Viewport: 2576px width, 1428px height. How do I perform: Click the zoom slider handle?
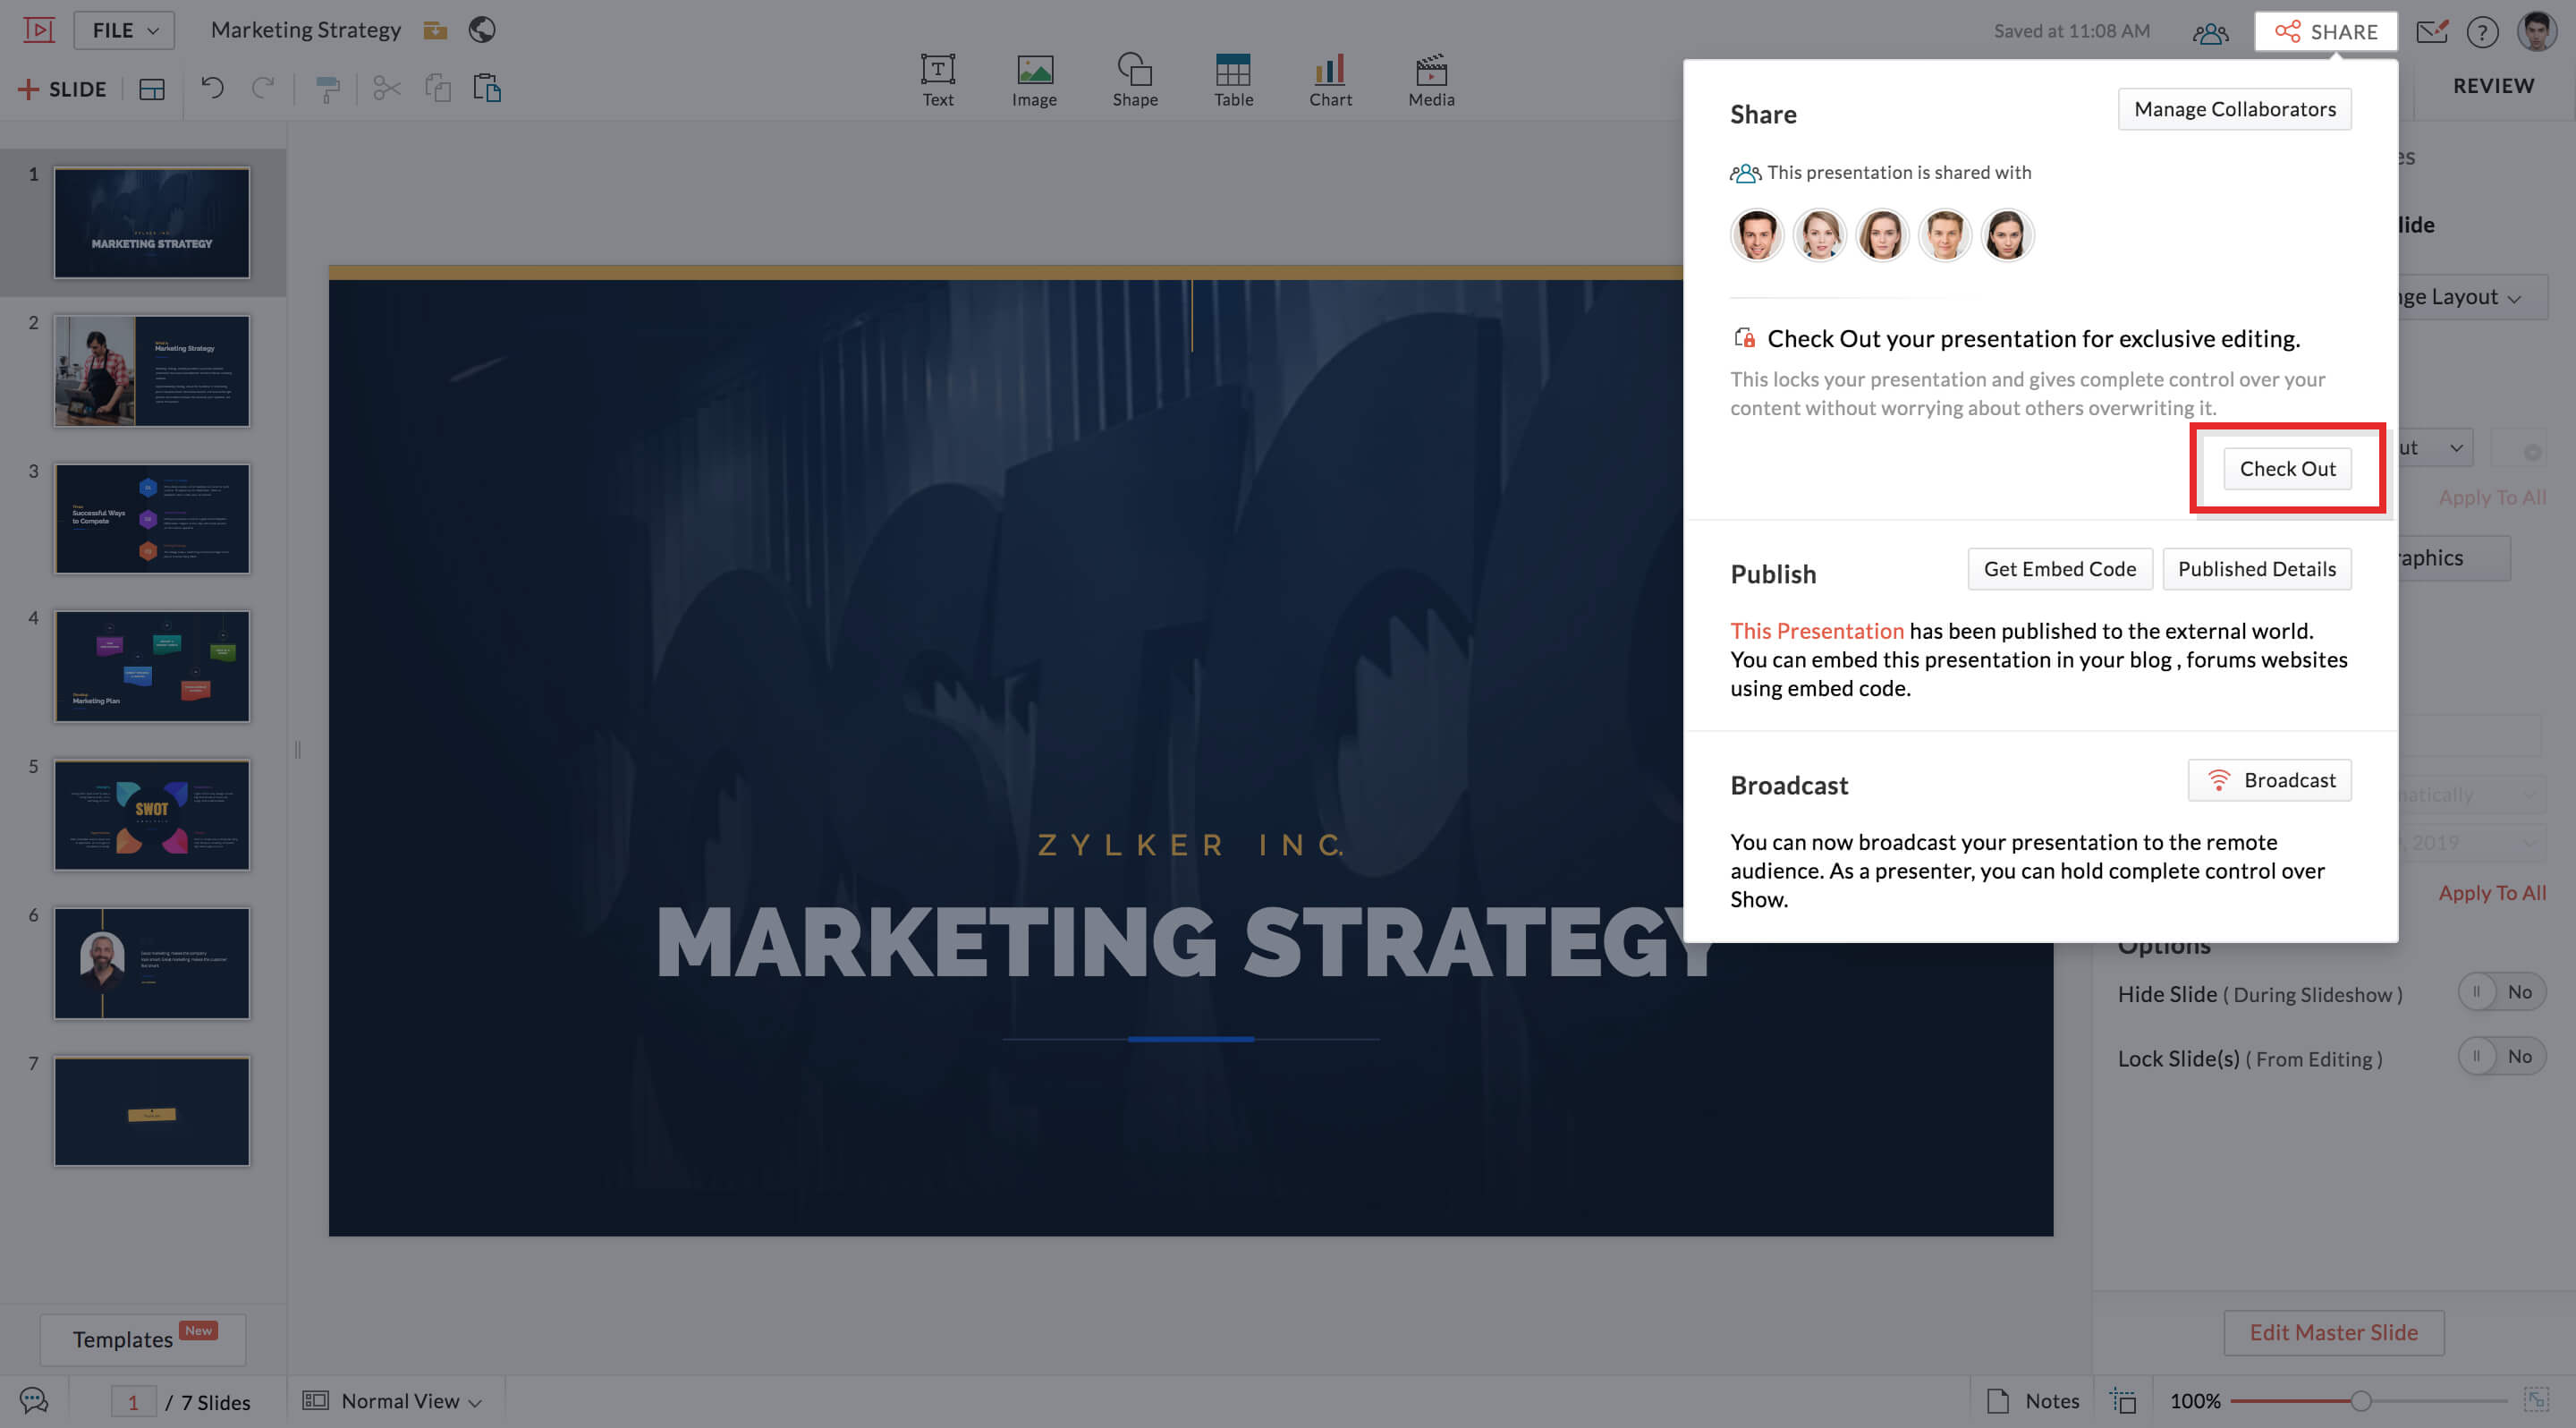pos(2361,1401)
